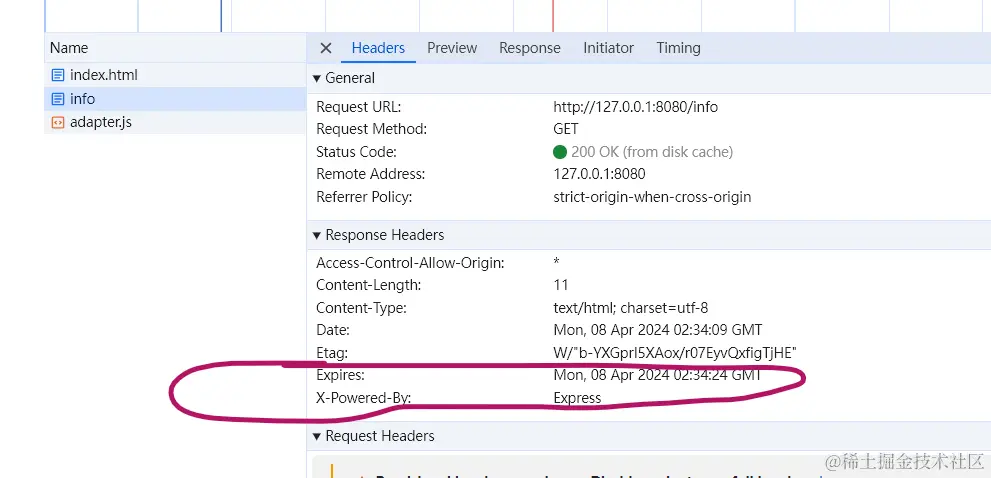Click the Date header value
Viewport: 991px width, 478px height.
click(x=657, y=330)
